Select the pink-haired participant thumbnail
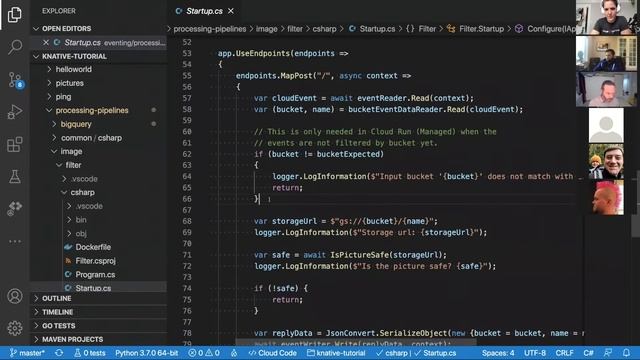This screenshot has height=360, width=640. click(607, 198)
